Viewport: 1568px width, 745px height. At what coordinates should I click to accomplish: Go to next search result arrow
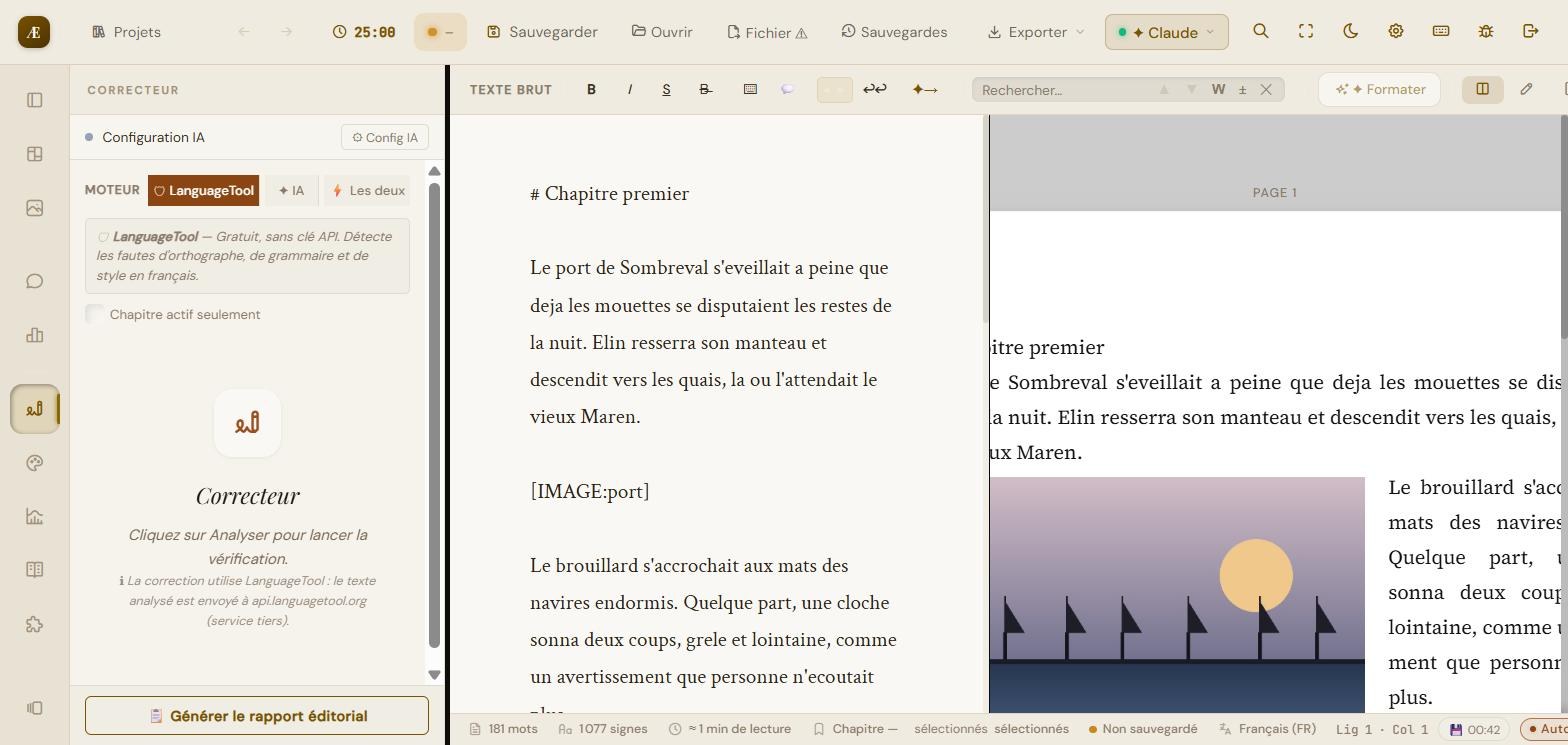1191,89
